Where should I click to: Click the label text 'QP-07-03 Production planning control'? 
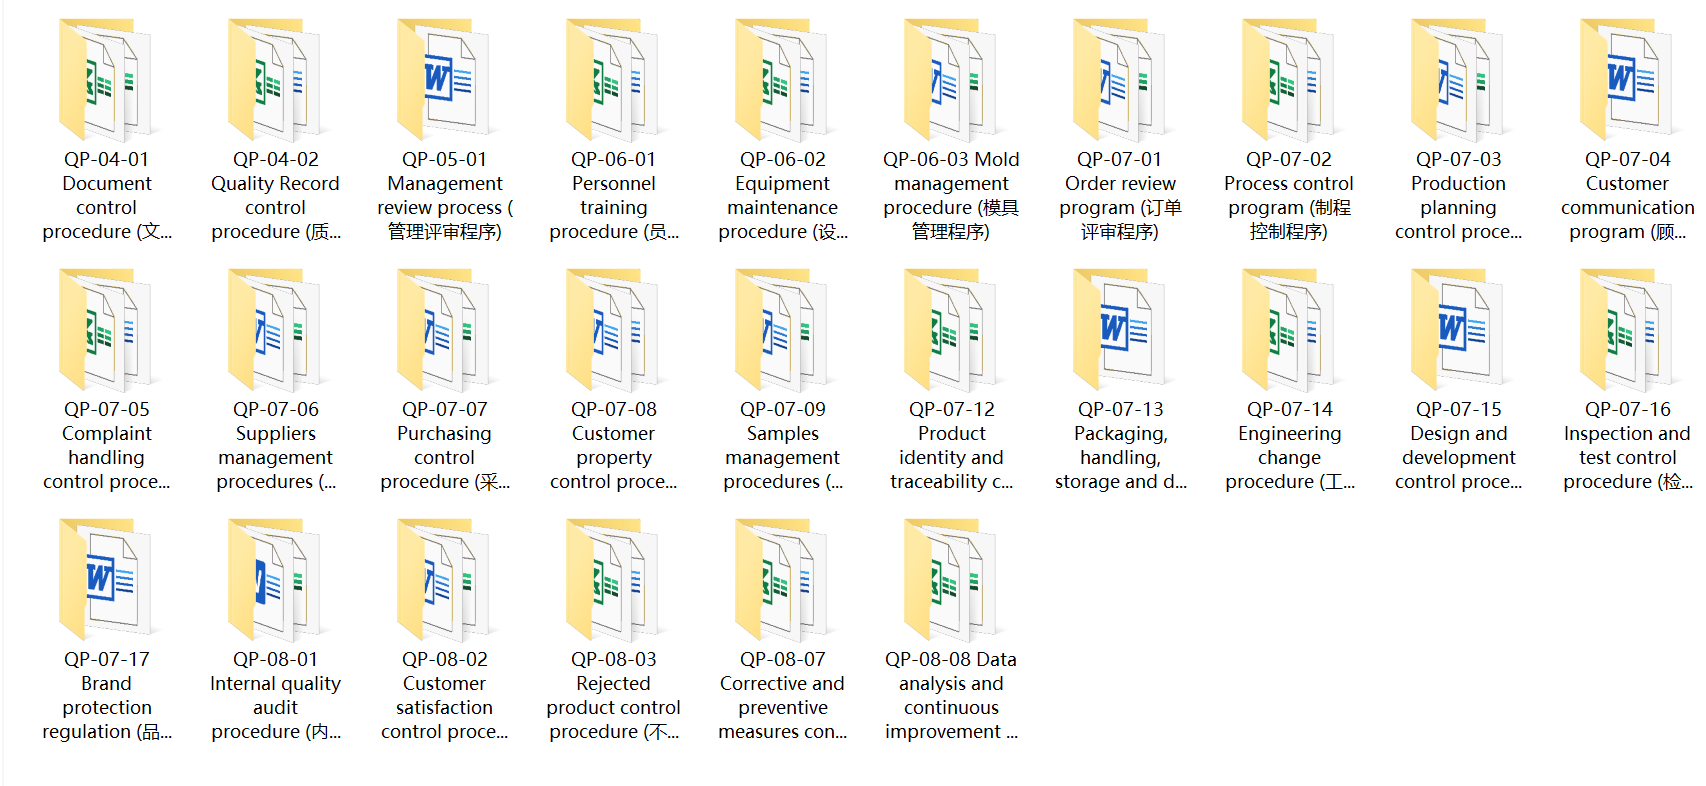coord(1458,195)
